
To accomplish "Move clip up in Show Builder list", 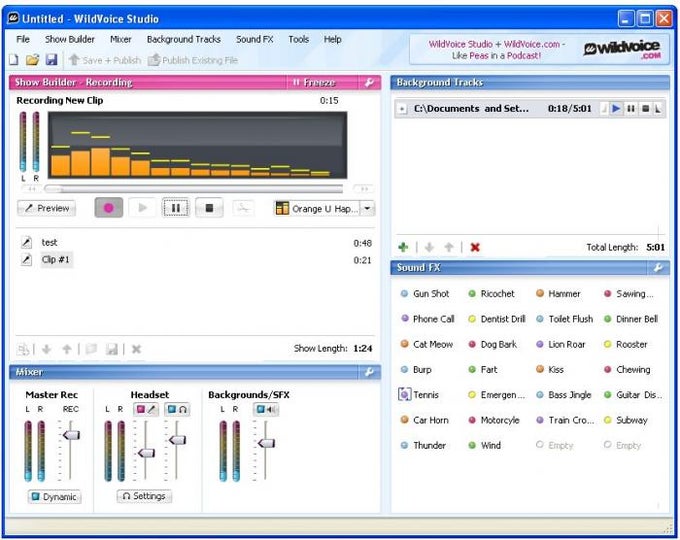I will coord(67,349).
